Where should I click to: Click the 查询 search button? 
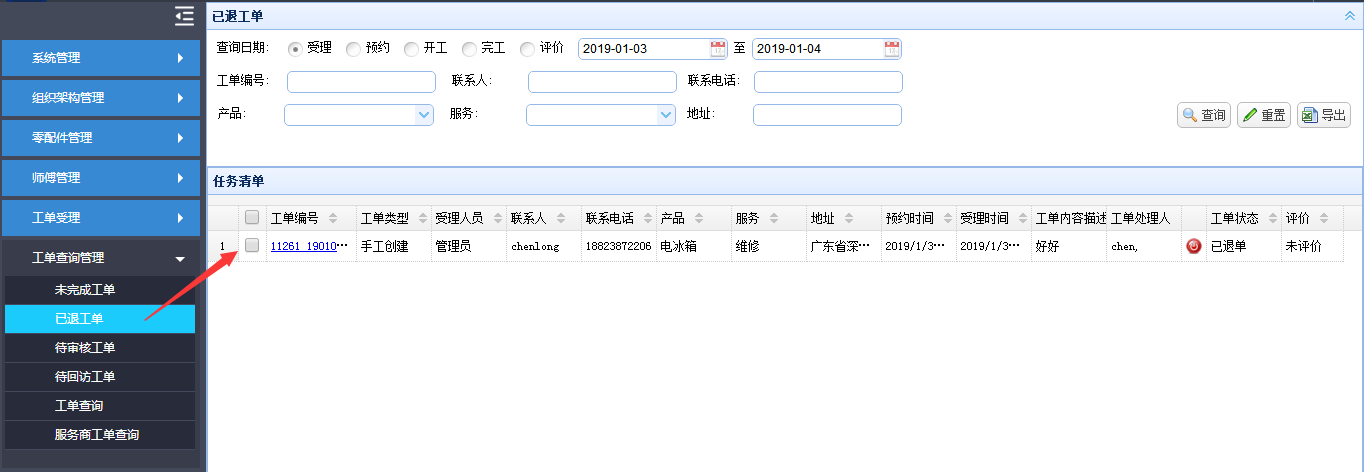point(1204,115)
